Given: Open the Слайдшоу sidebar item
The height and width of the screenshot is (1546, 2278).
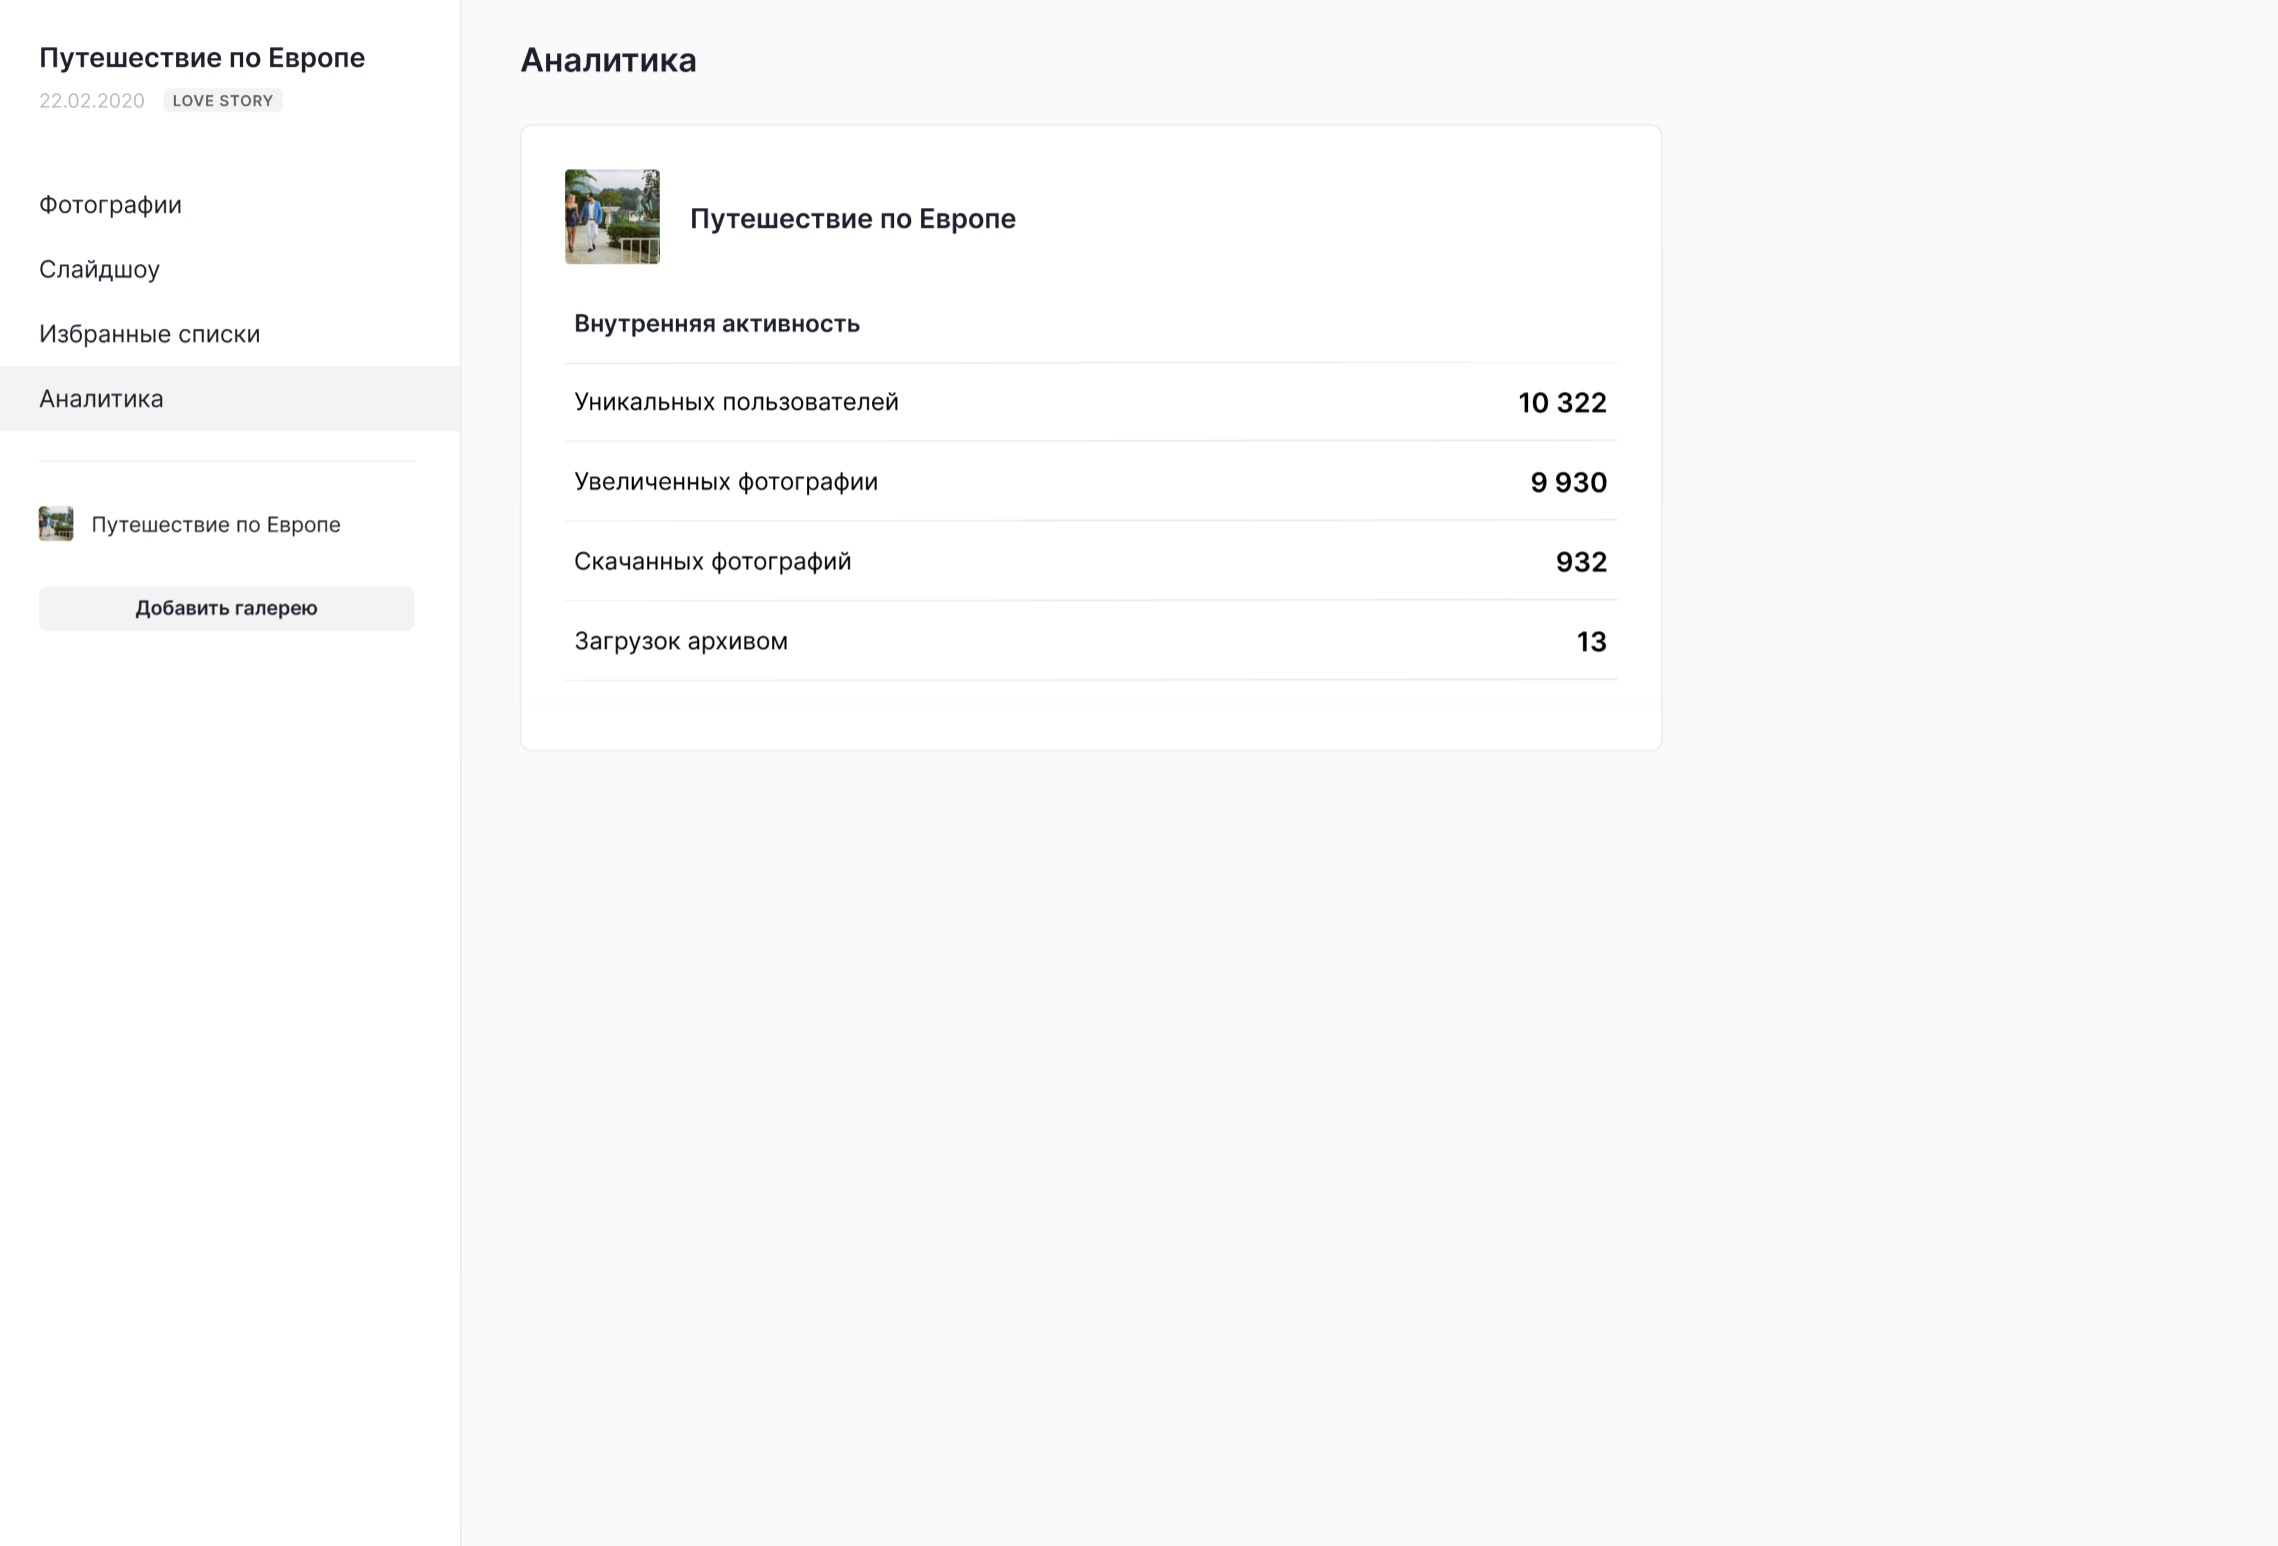Looking at the screenshot, I should click(x=99, y=269).
